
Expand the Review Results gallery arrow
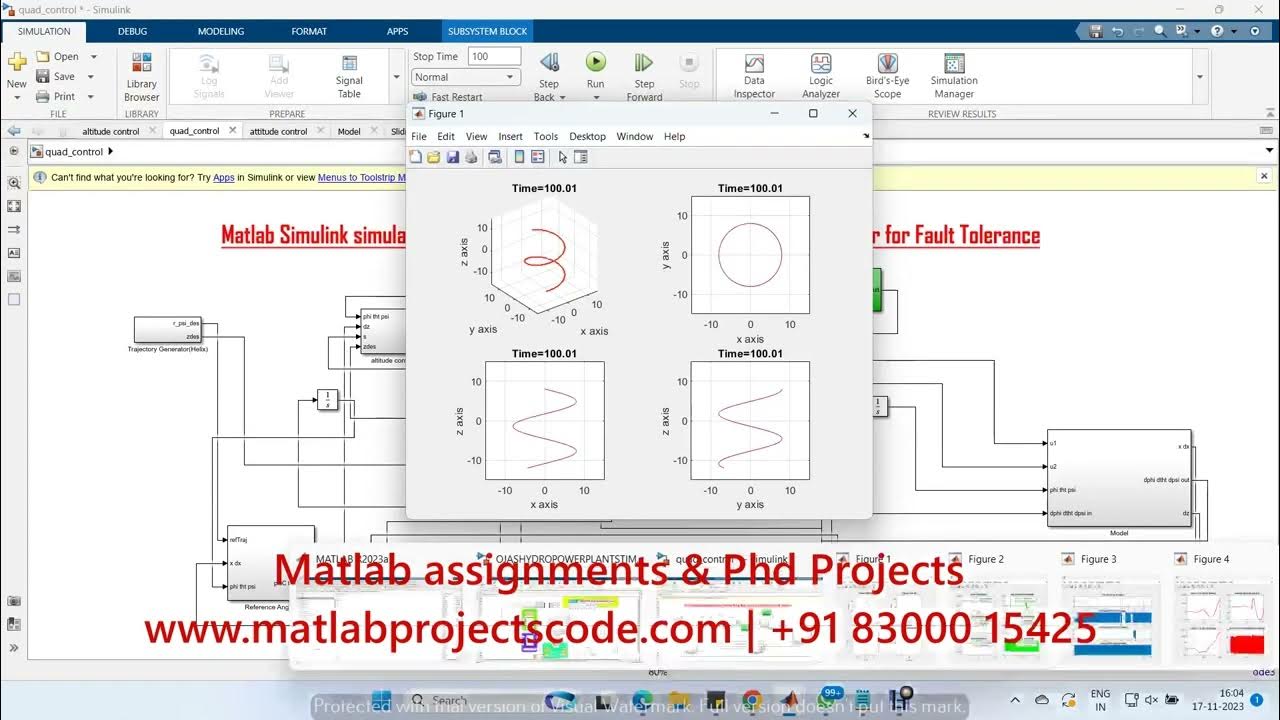click(x=1200, y=77)
